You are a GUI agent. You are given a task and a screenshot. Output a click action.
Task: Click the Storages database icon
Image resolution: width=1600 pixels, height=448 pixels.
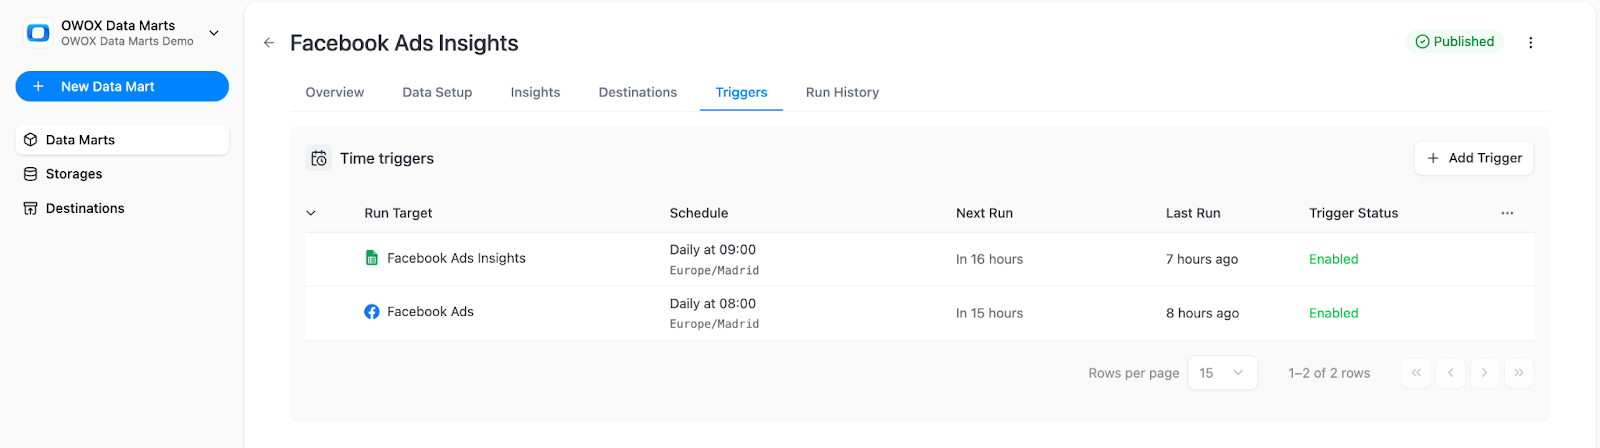click(31, 174)
